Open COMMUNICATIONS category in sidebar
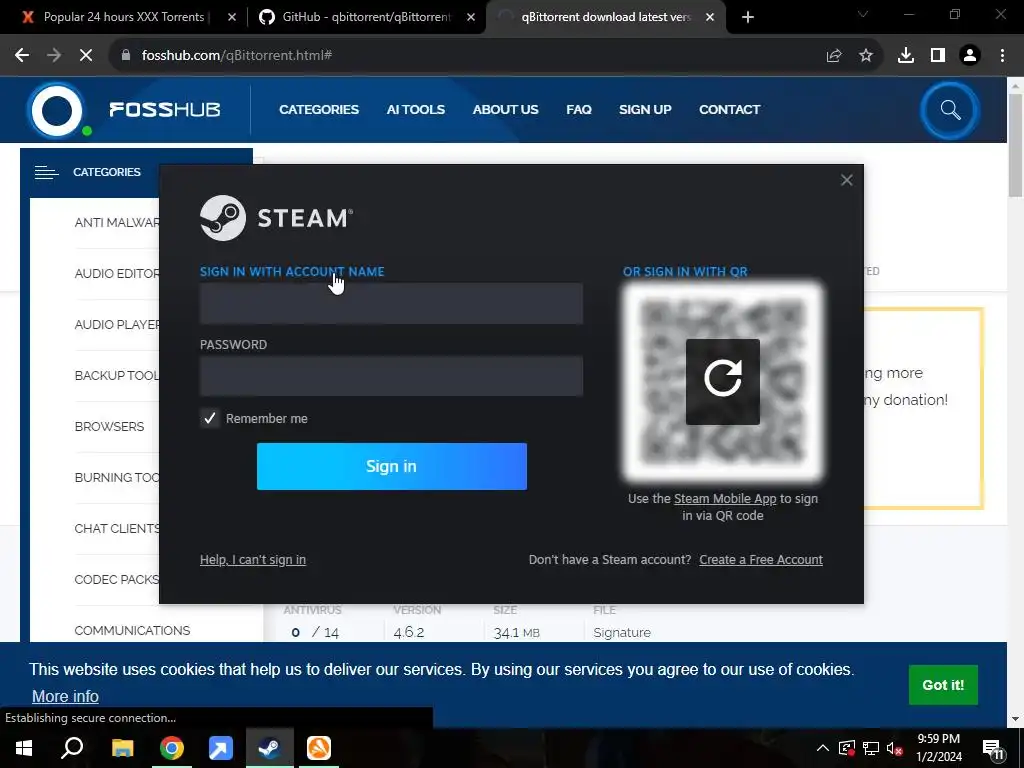 [132, 630]
